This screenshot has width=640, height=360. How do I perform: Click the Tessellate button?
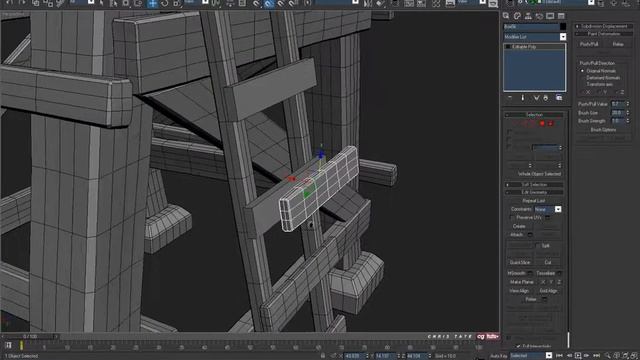pos(546,273)
